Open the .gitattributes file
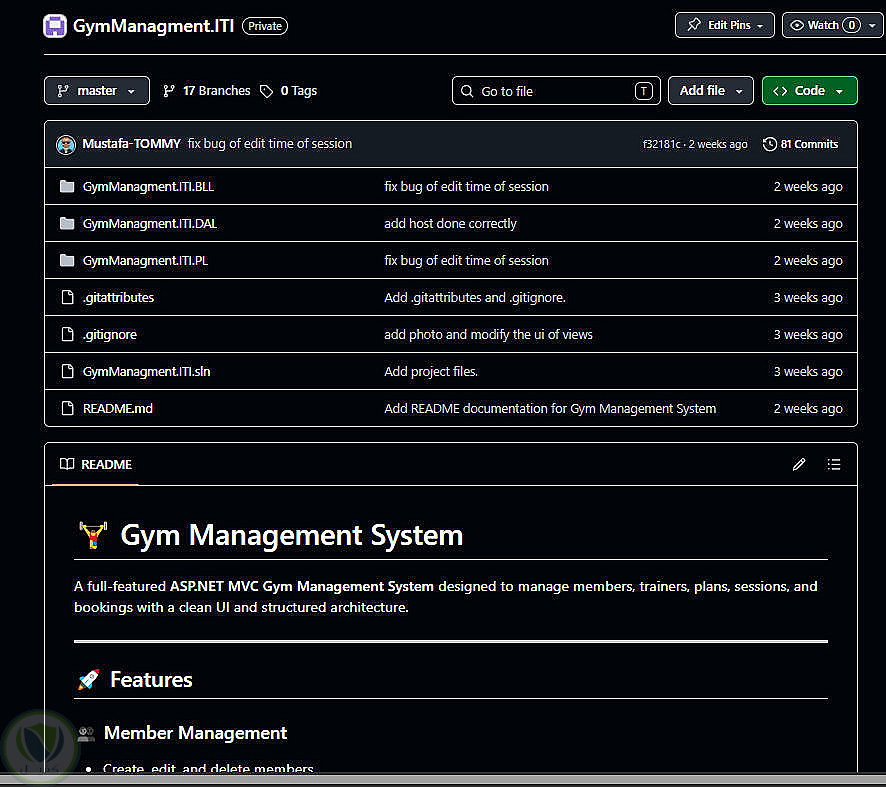The height and width of the screenshot is (787, 886). [118, 298]
